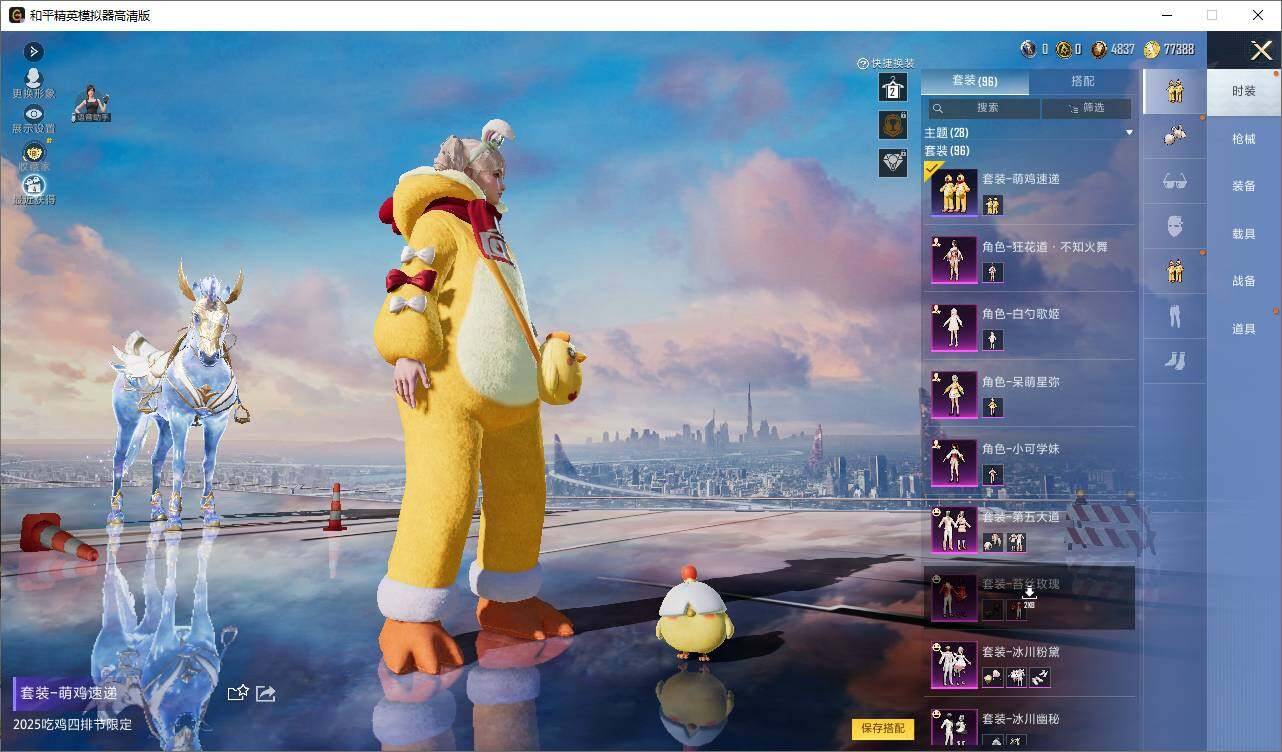This screenshot has width=1282, height=752.
Task: Switch to the 套装(96) tab
Action: [x=974, y=81]
